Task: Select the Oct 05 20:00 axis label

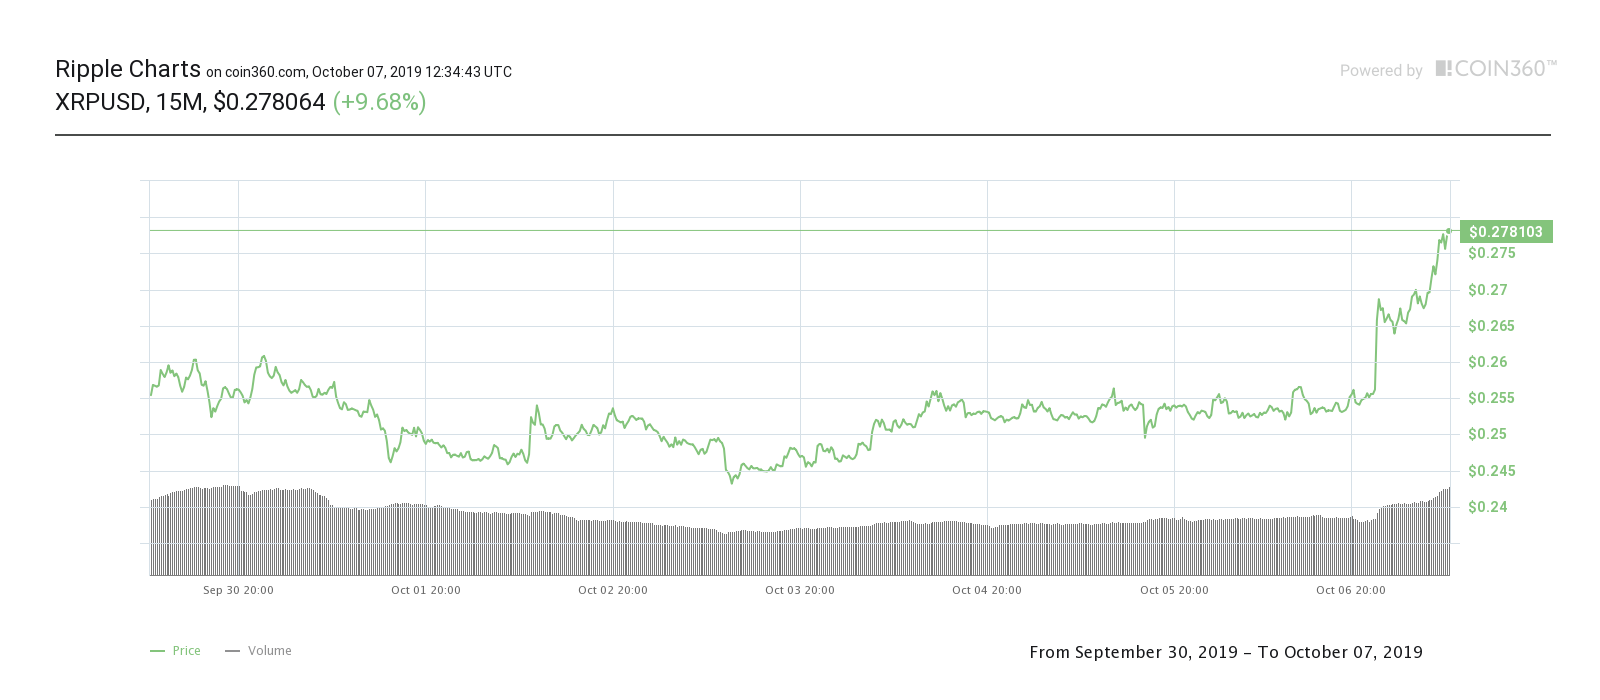Action: (1174, 590)
